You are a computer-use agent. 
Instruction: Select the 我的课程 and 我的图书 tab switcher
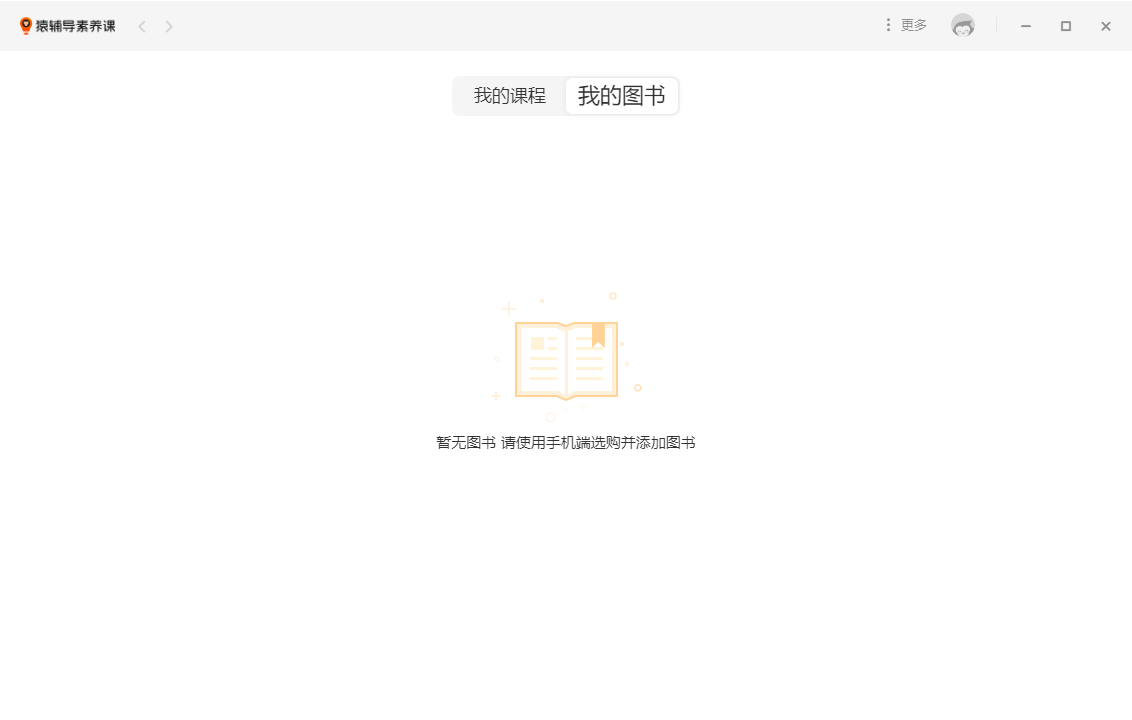tap(566, 95)
